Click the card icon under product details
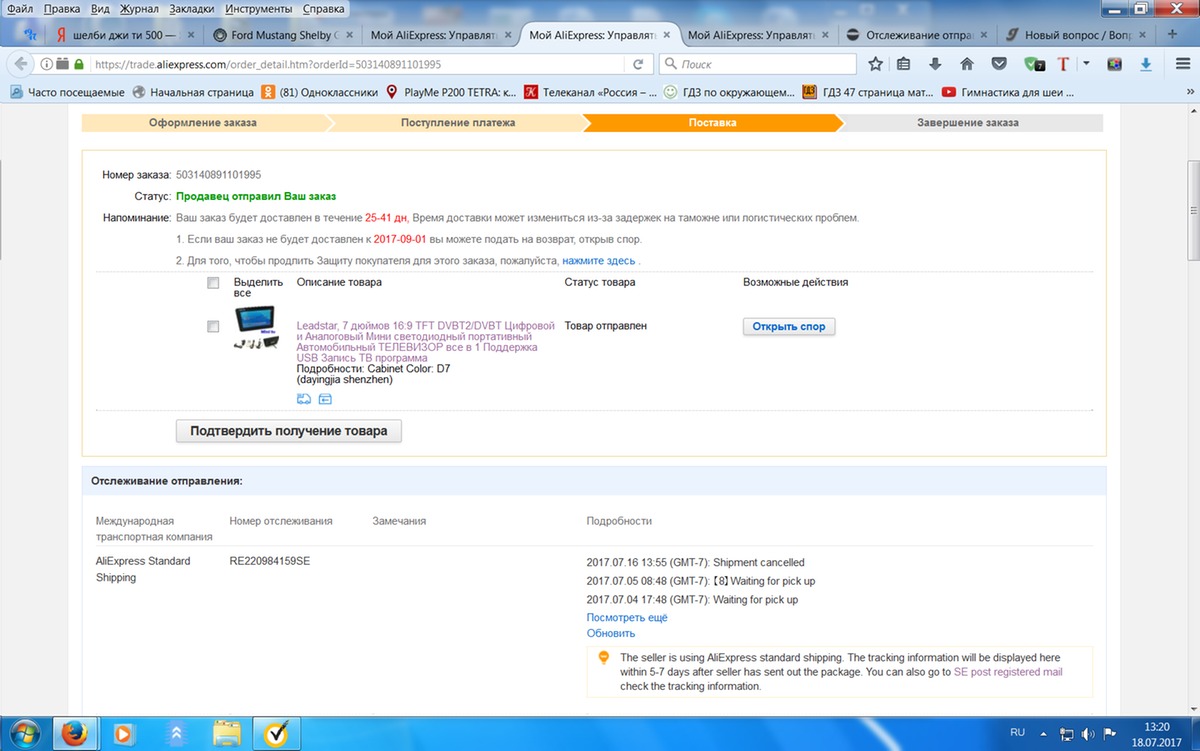 tap(325, 399)
